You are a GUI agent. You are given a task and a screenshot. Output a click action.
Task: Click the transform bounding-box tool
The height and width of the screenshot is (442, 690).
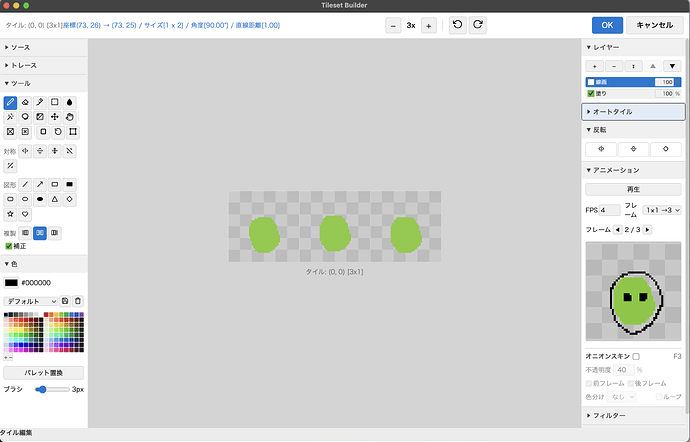(73, 132)
